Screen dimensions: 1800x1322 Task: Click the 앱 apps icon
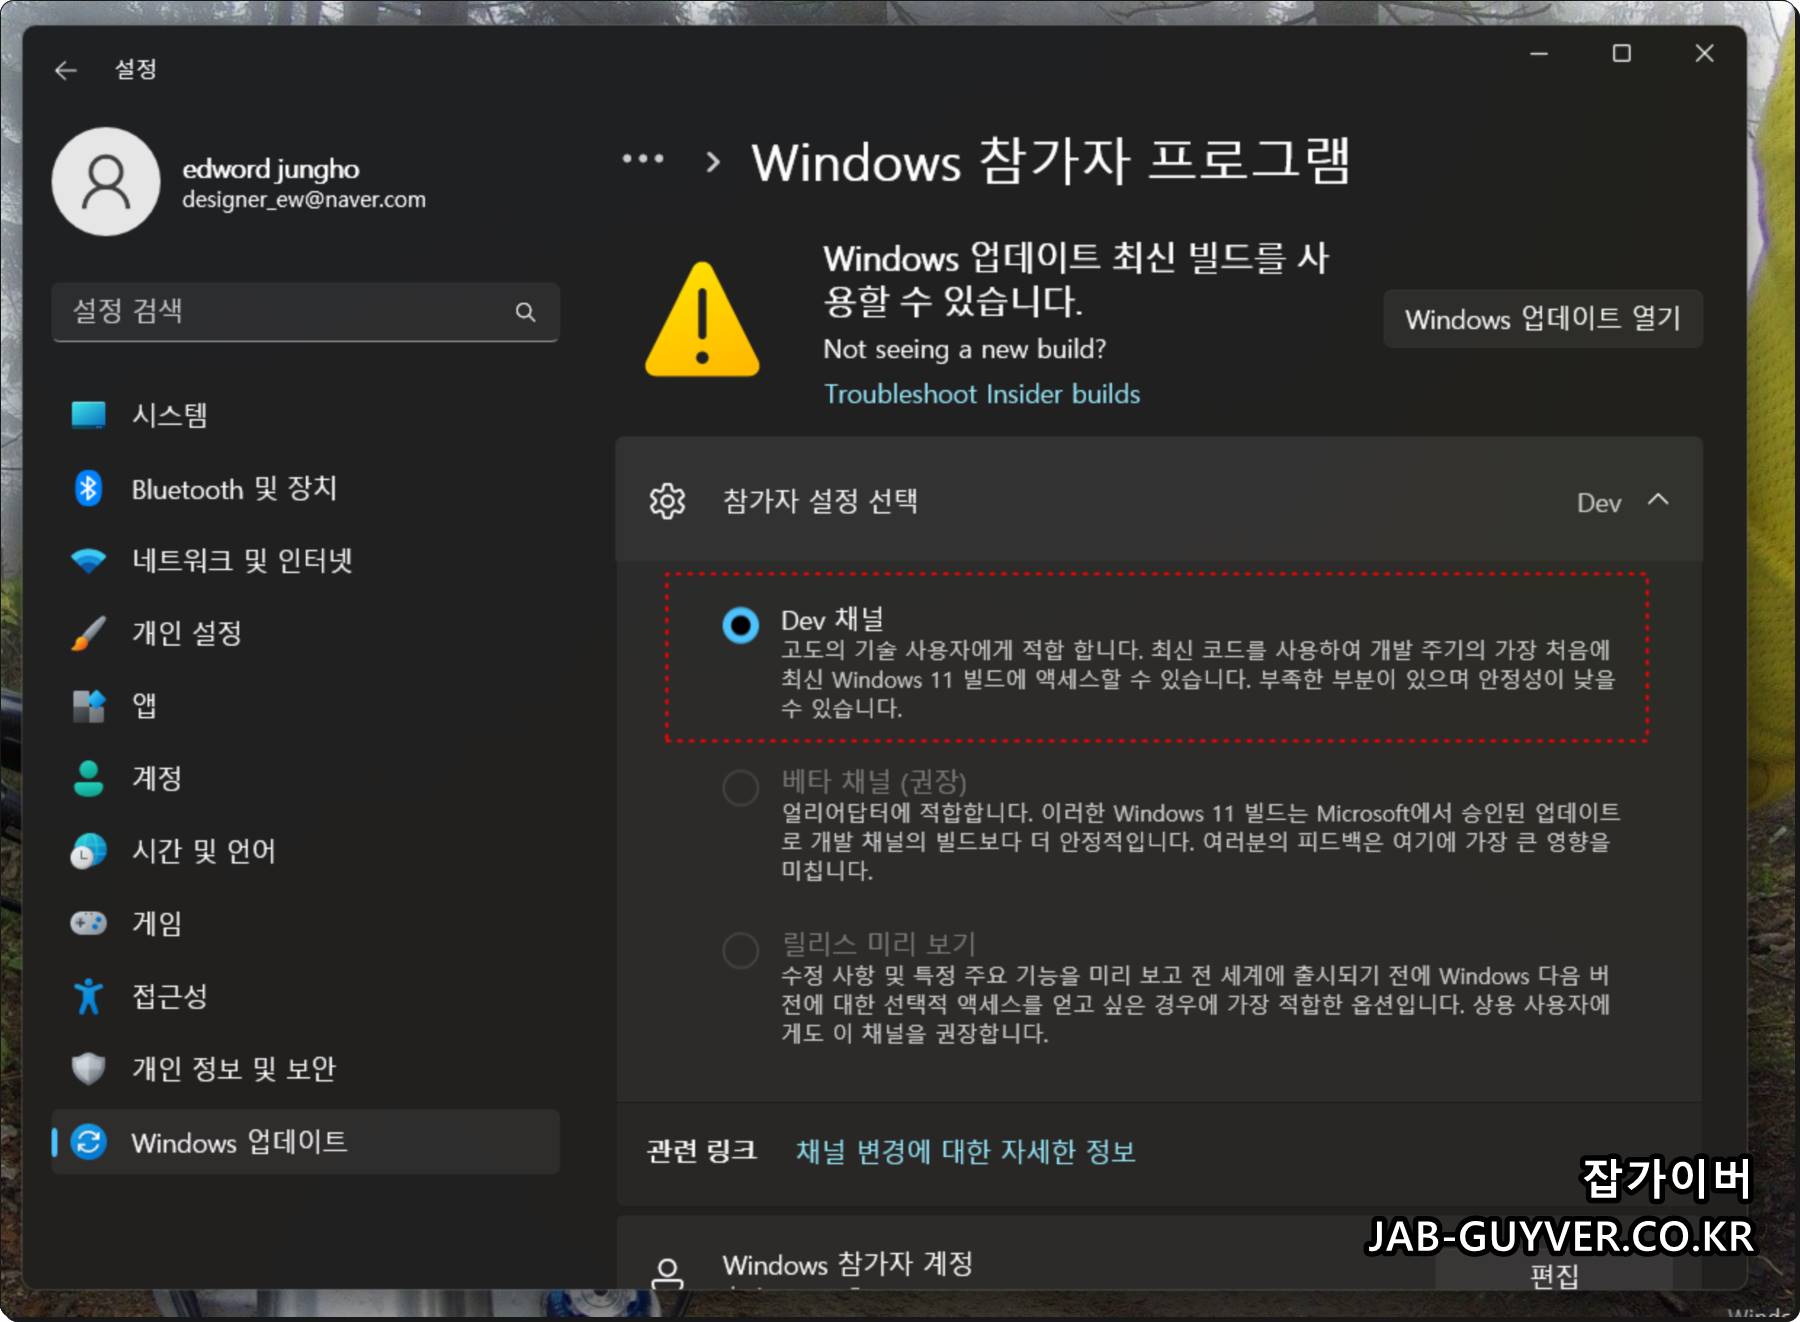click(x=89, y=706)
